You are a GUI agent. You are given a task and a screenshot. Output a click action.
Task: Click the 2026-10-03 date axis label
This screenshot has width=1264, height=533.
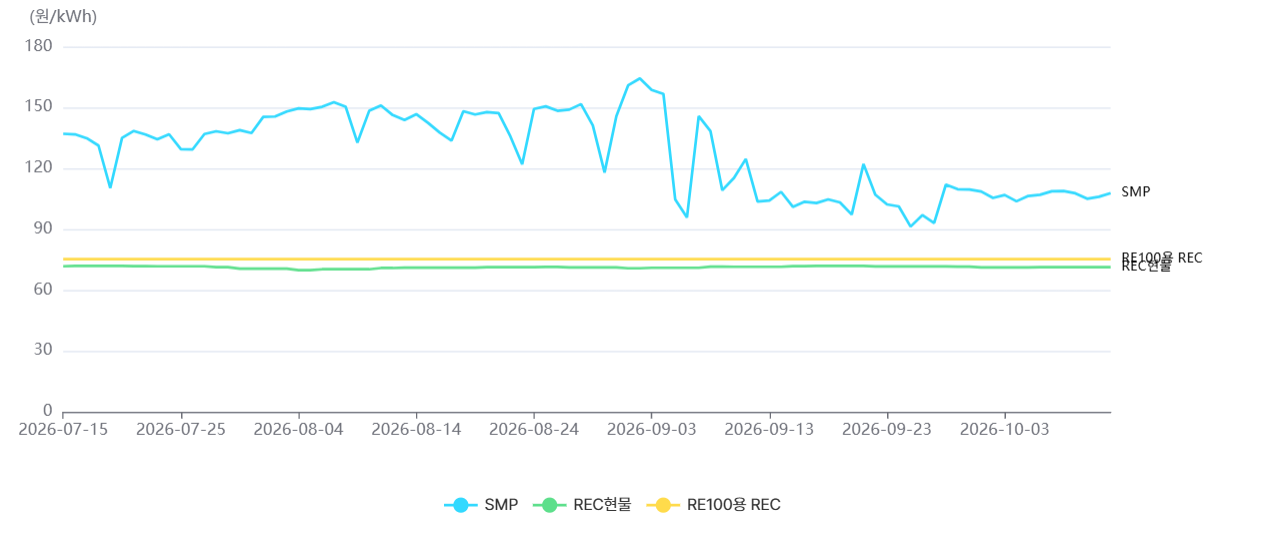(1005, 429)
